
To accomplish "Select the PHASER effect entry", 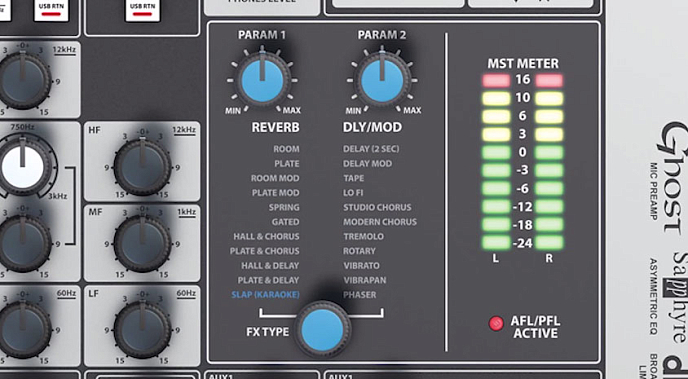I will [x=360, y=294].
